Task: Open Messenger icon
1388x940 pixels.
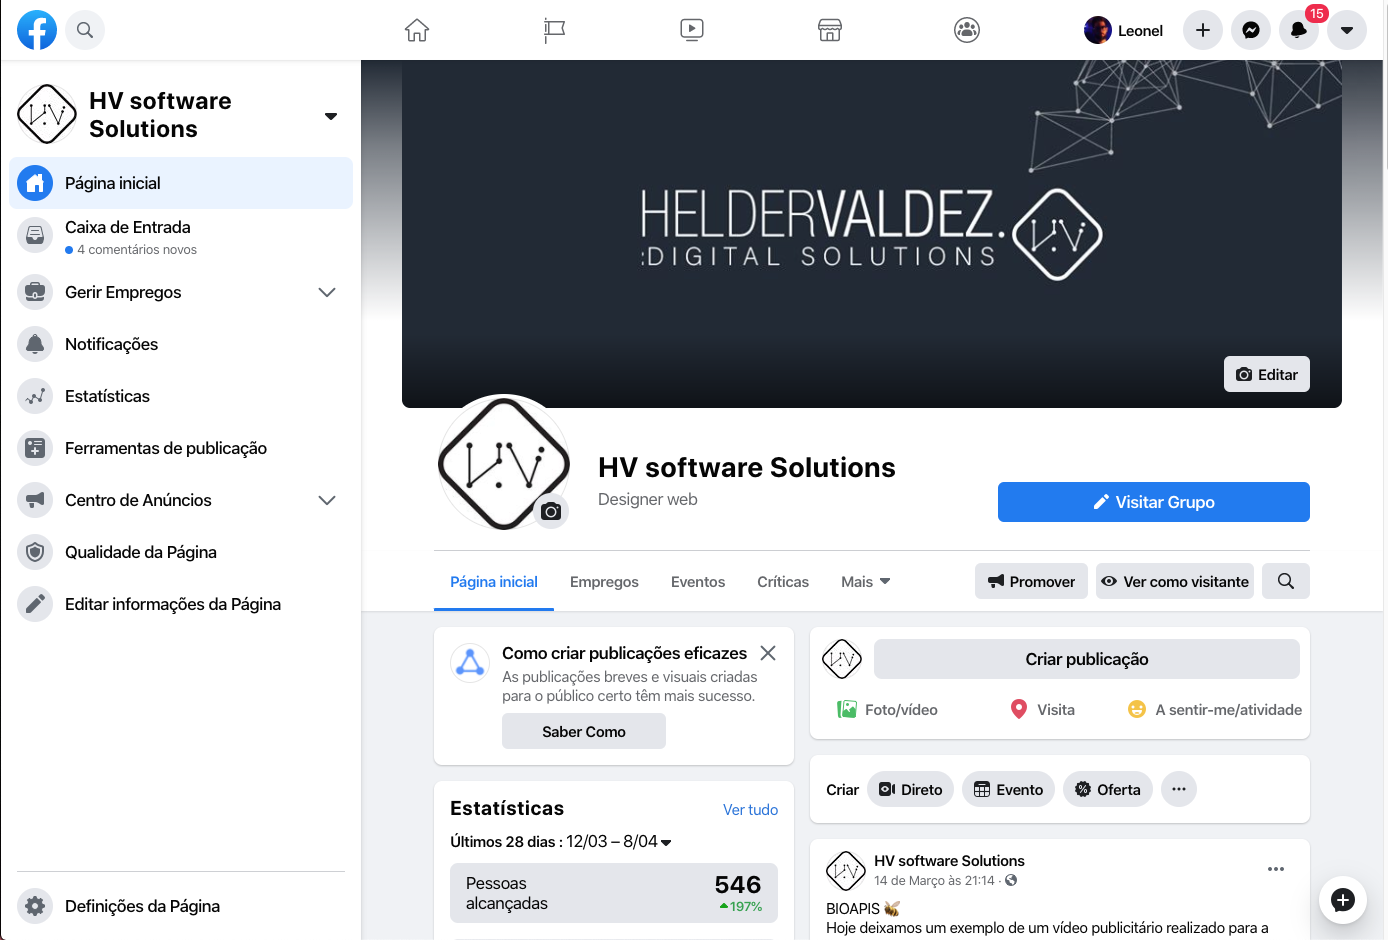Action: 1251,30
